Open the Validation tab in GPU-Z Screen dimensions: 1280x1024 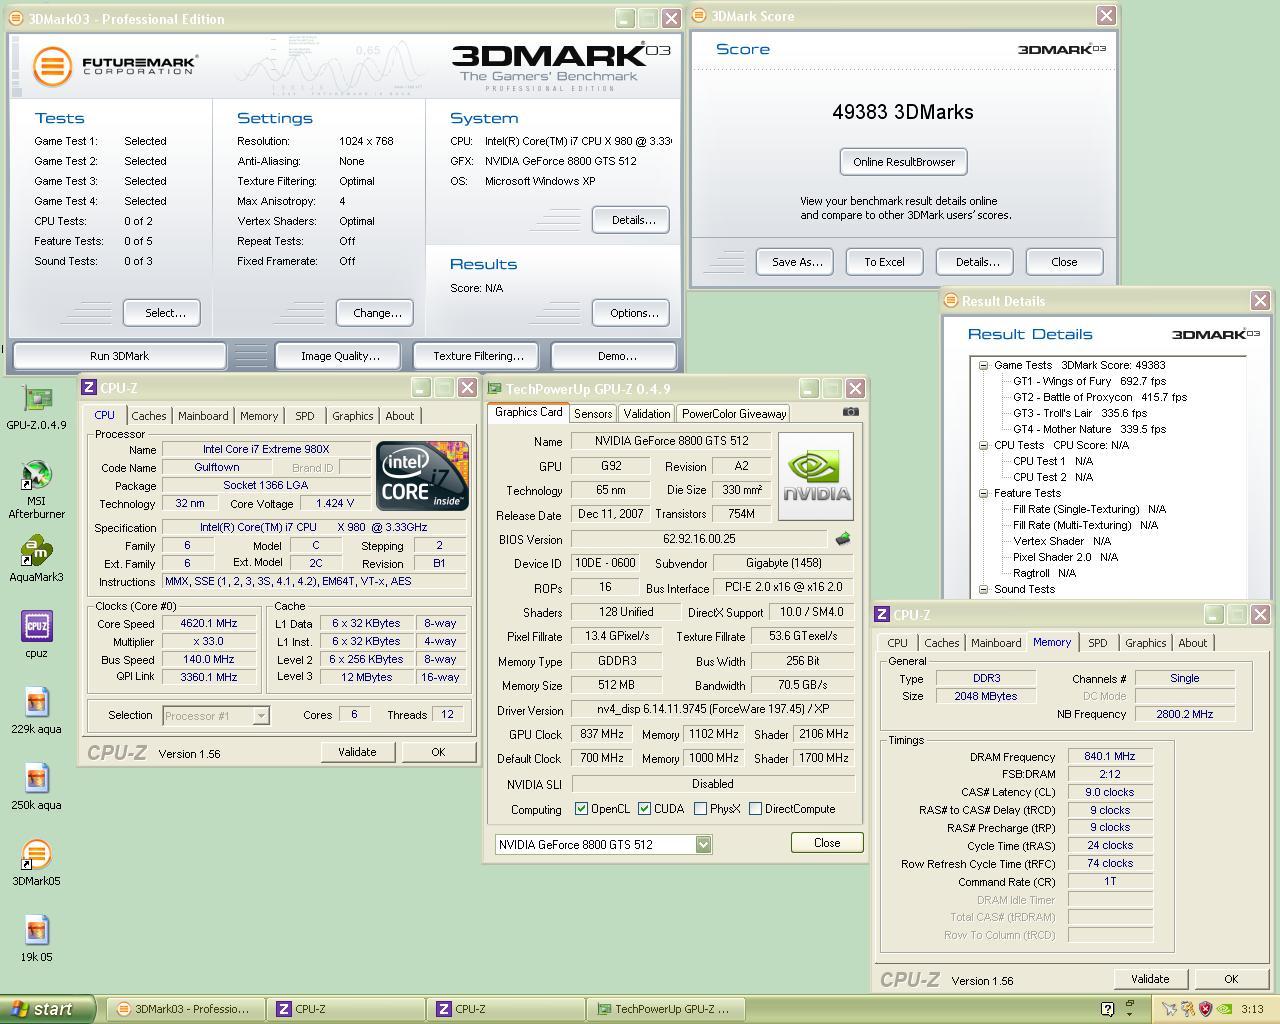(647, 413)
